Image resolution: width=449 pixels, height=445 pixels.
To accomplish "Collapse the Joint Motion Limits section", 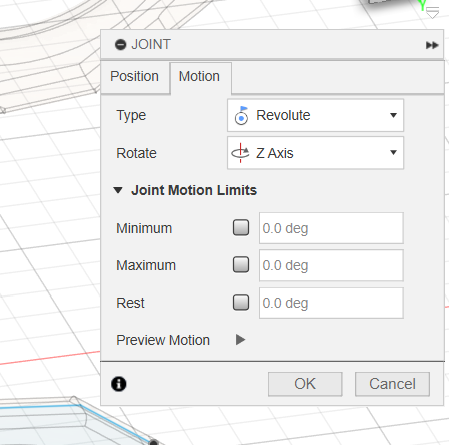I will [x=118, y=190].
